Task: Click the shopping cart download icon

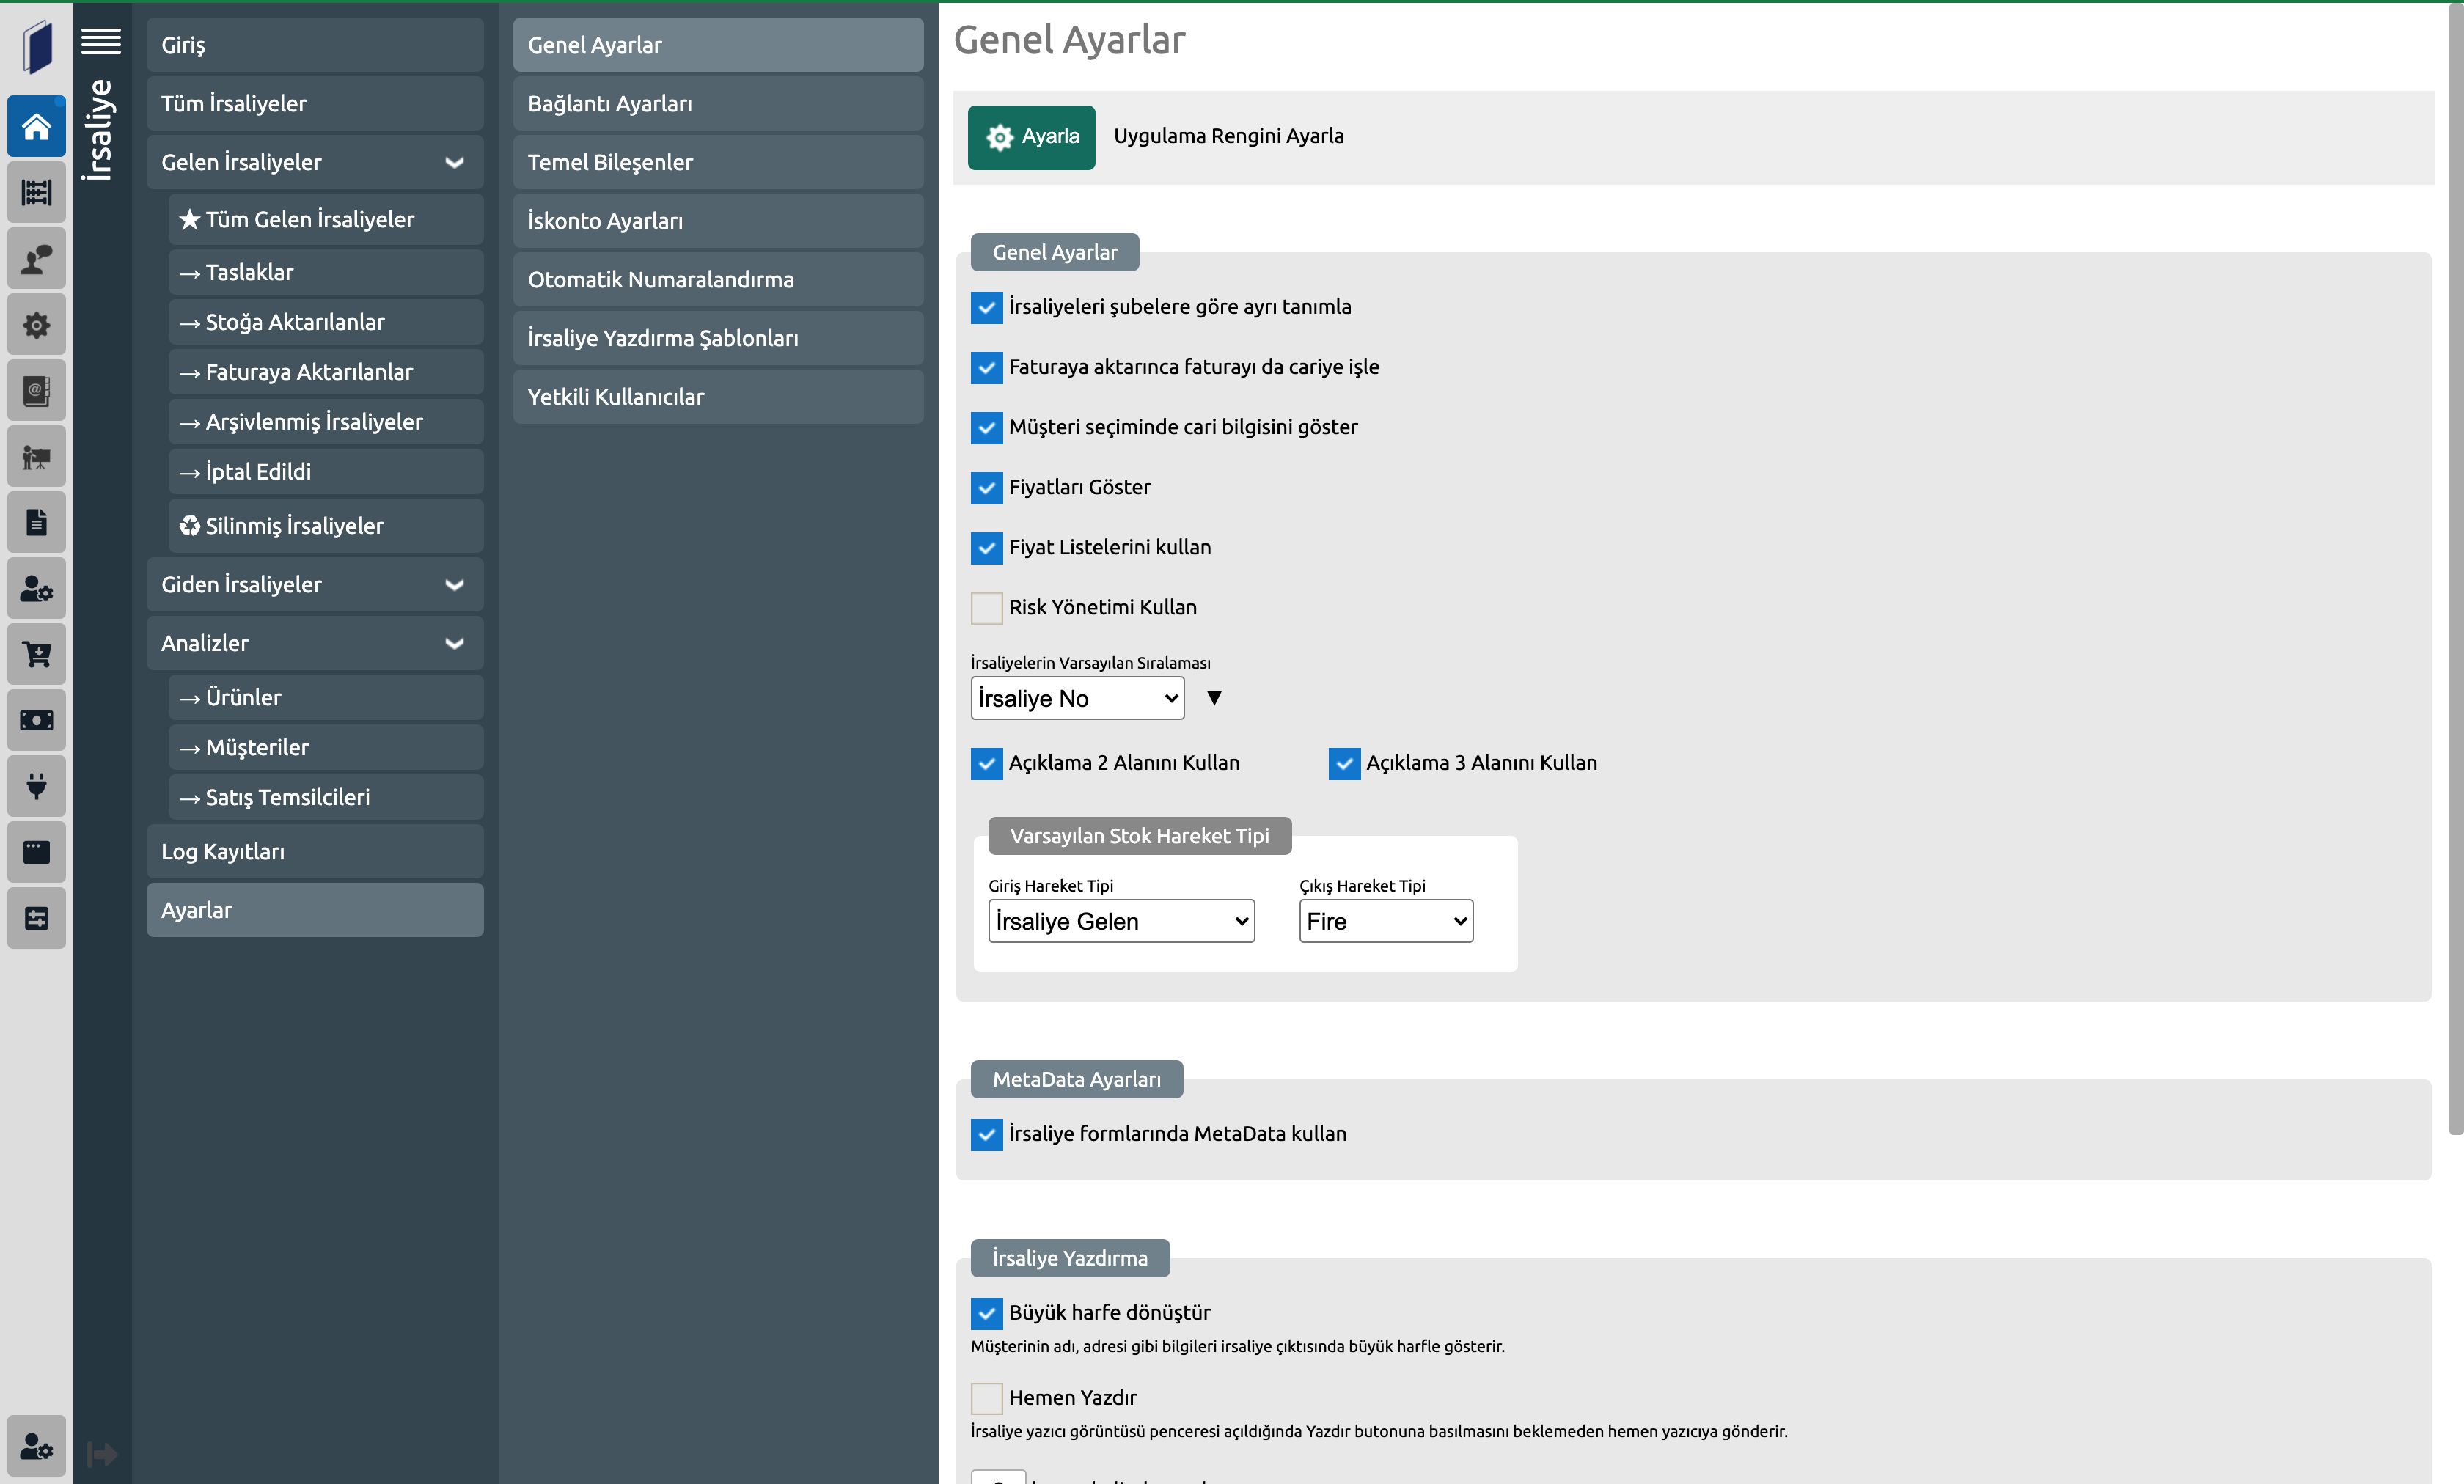Action: click(x=37, y=655)
